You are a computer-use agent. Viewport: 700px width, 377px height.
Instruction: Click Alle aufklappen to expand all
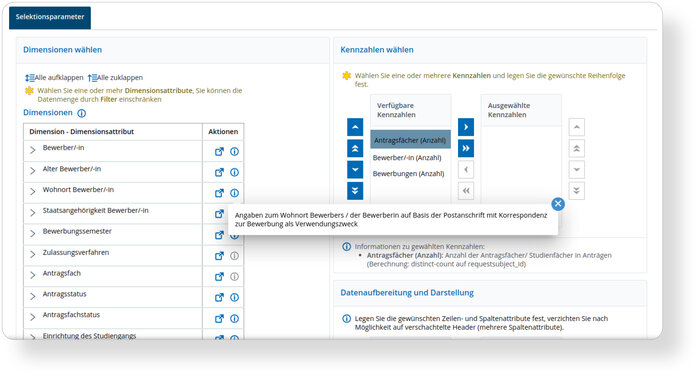54,78
